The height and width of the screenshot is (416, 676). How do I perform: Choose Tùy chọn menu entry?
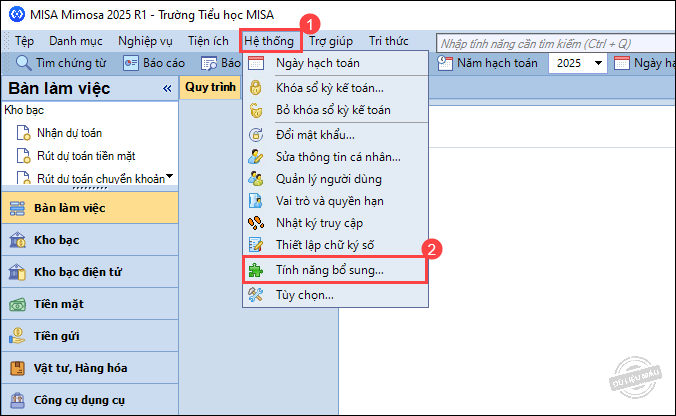335,295
